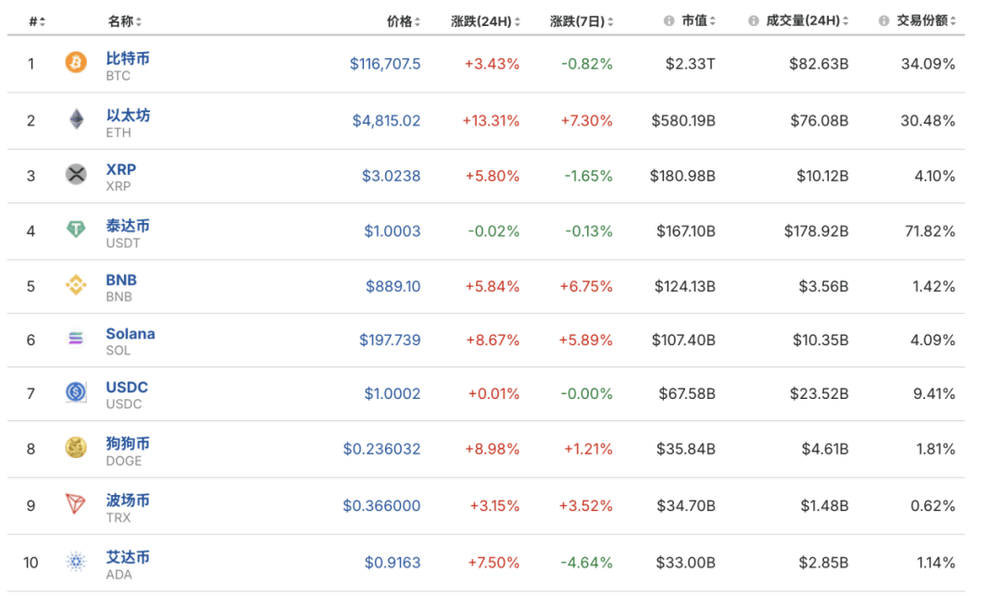Screen dimensions: 1000x596
Task: Click the TRON red triangle icon
Action: (76, 505)
